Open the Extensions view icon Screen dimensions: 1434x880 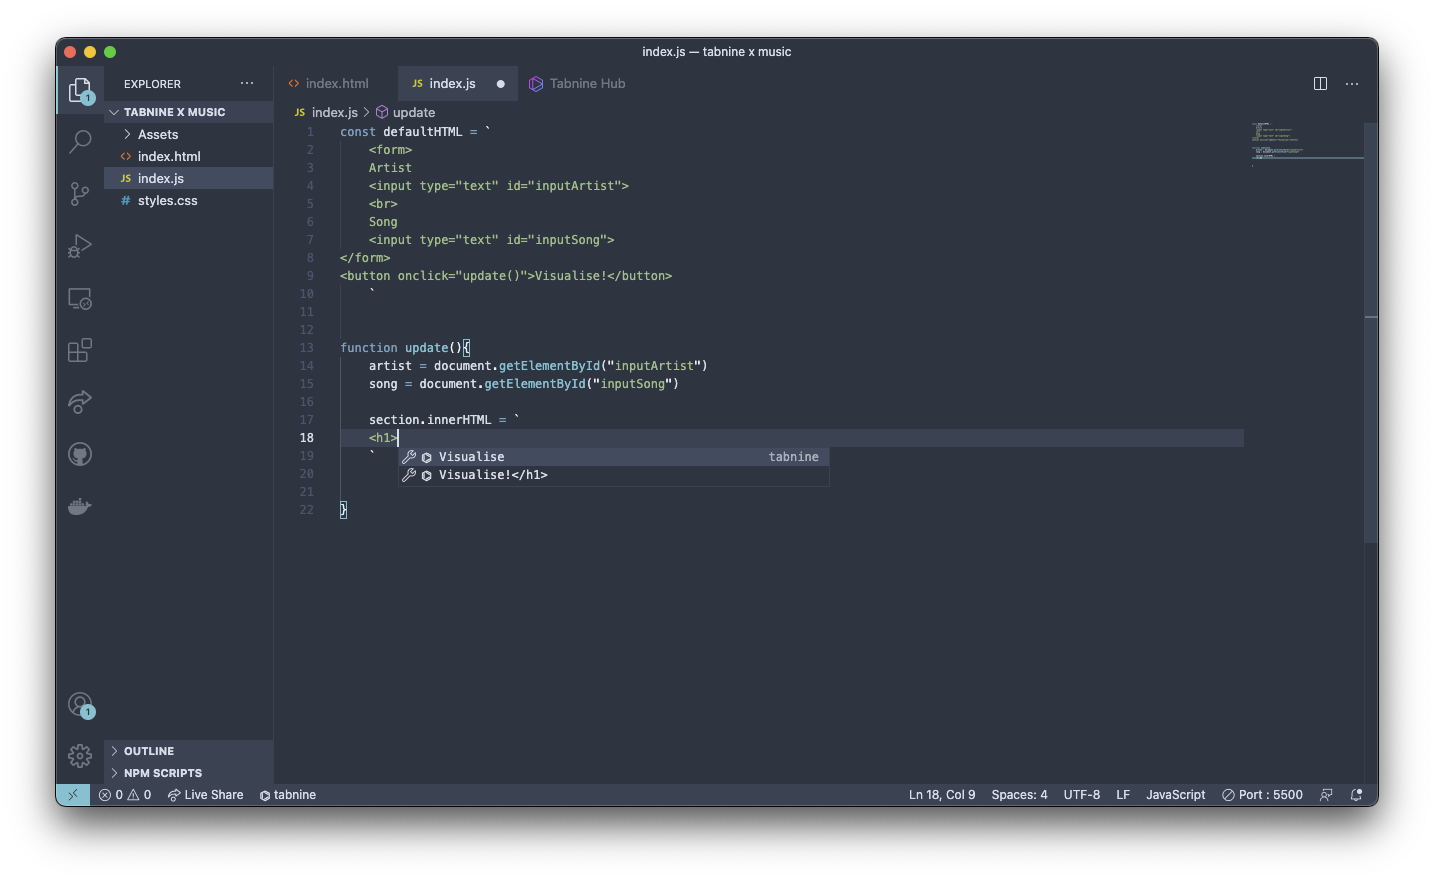click(79, 350)
